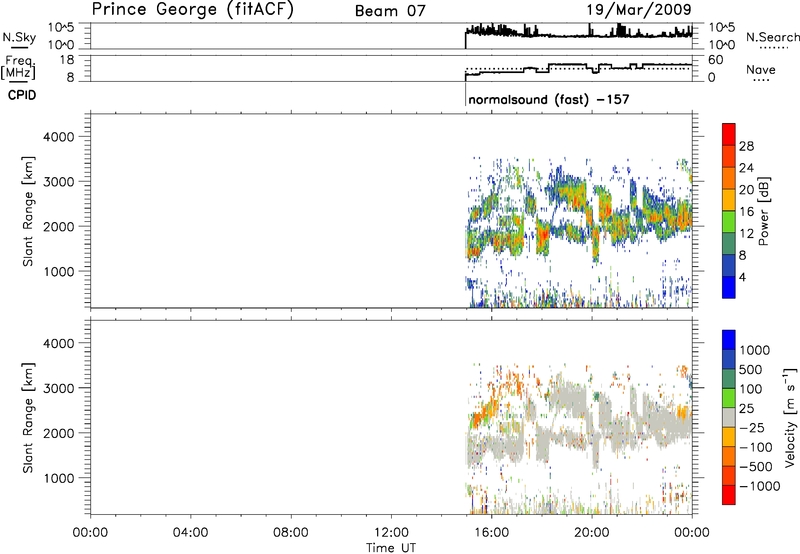This screenshot has height=554, width=800.
Task: Click the Slant Range title of power panel
Action: (28, 211)
